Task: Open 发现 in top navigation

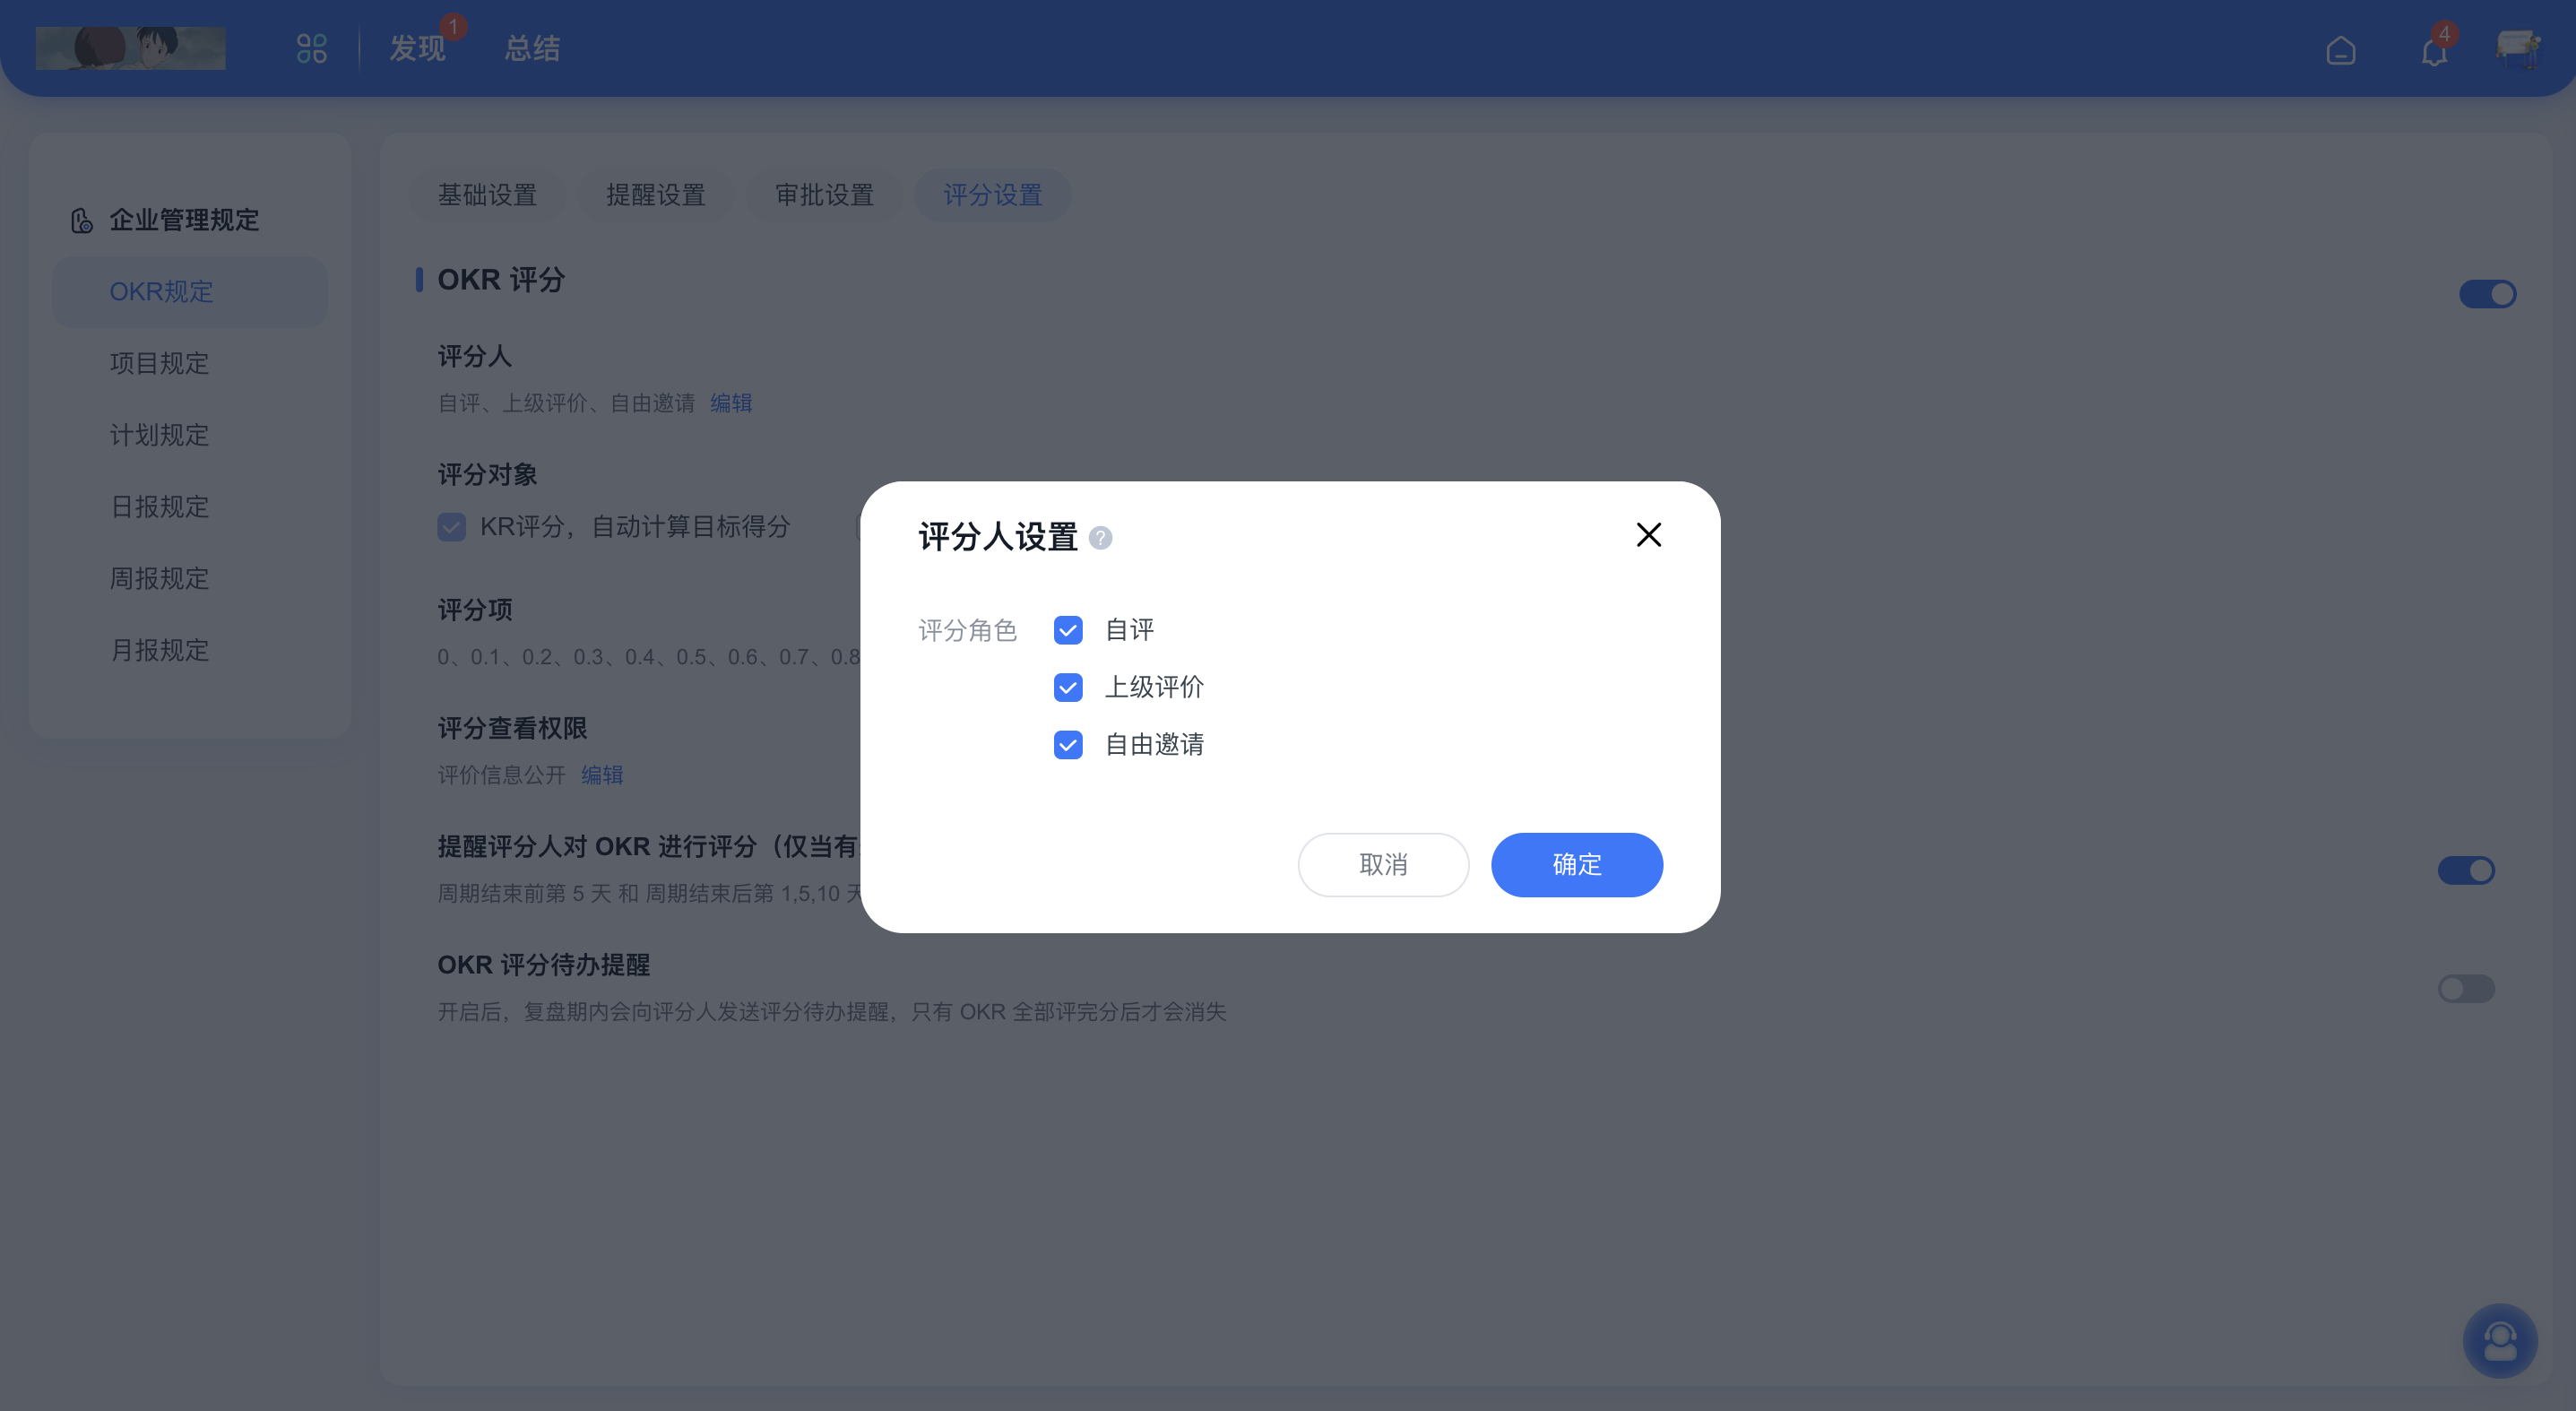Action: coord(417,49)
